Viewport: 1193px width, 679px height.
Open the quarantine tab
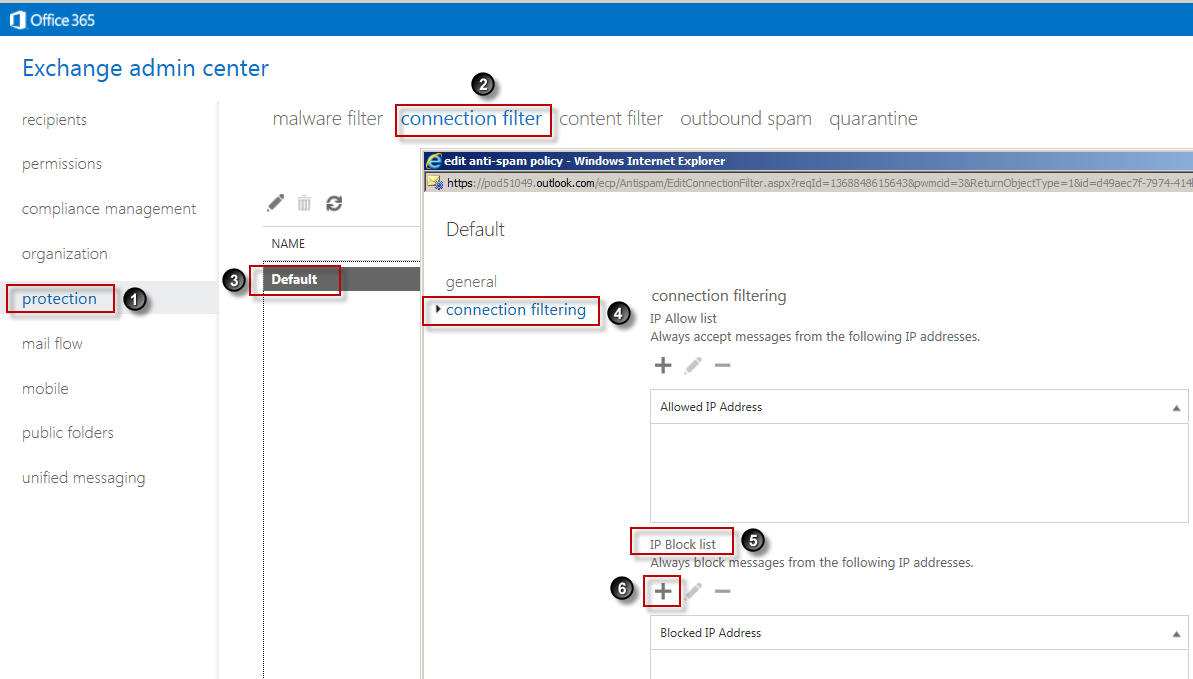[873, 119]
